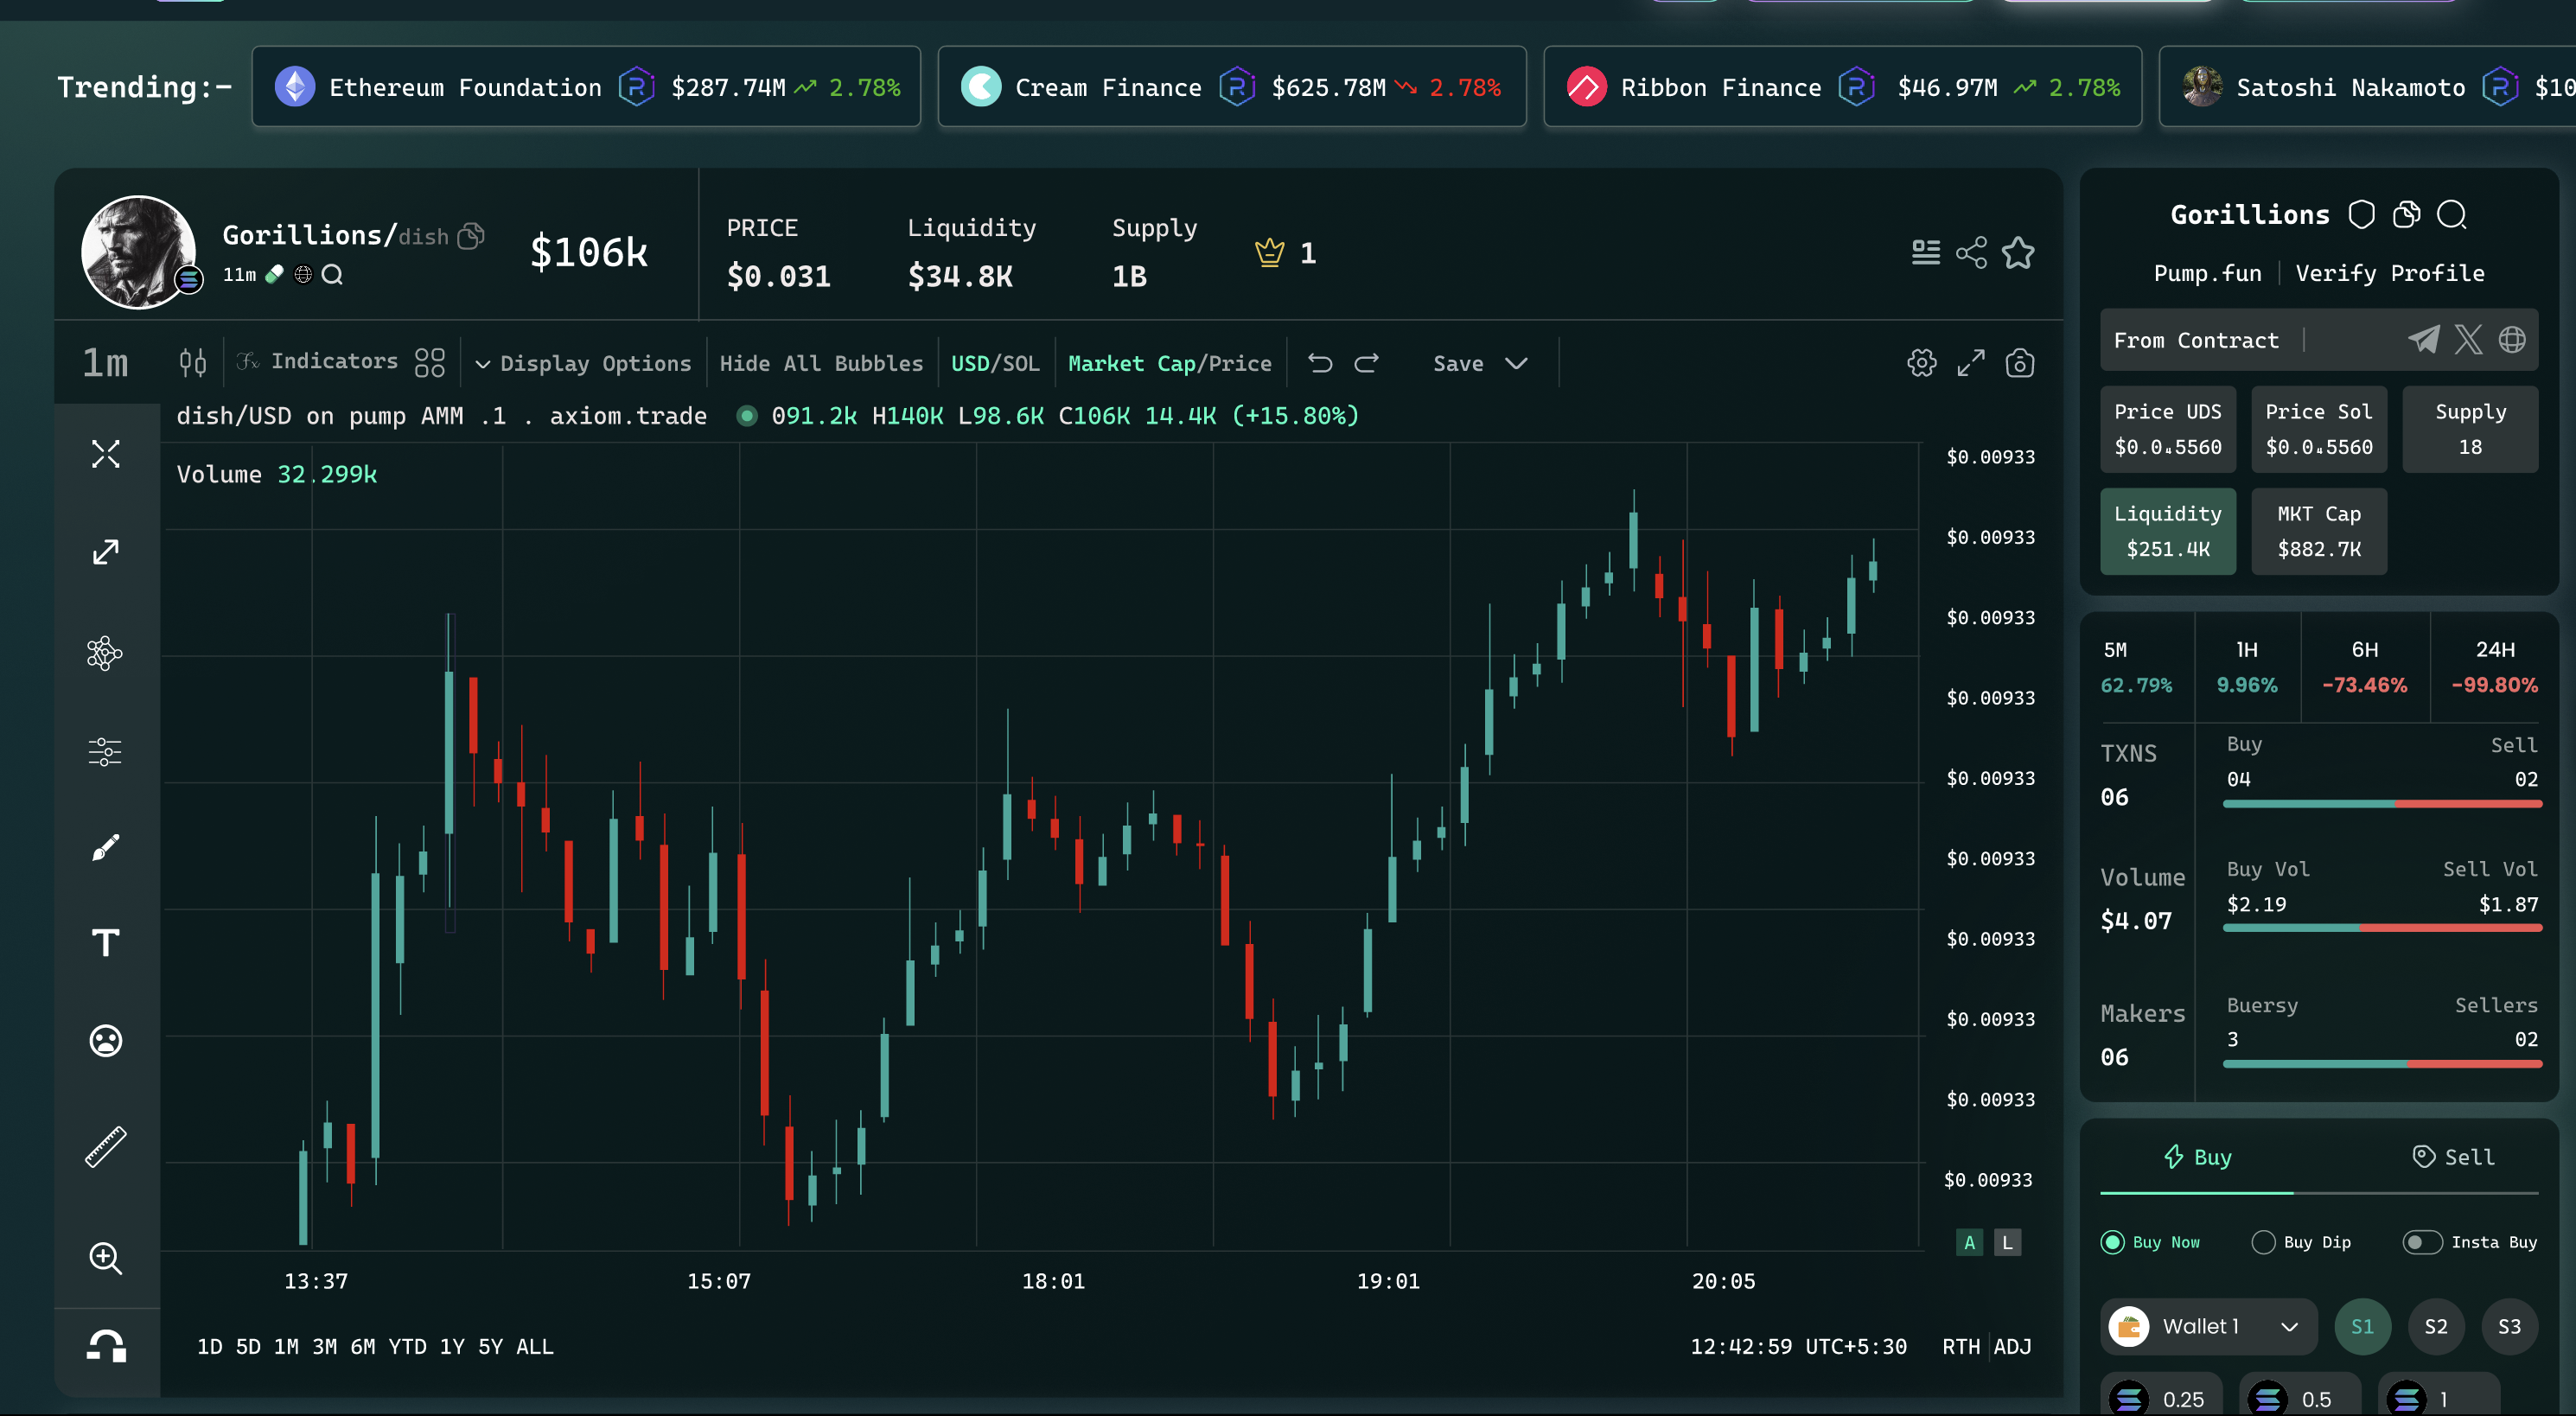Search using magnifier beside Gorillions panel title
The image size is (2576, 1416).
click(2451, 215)
